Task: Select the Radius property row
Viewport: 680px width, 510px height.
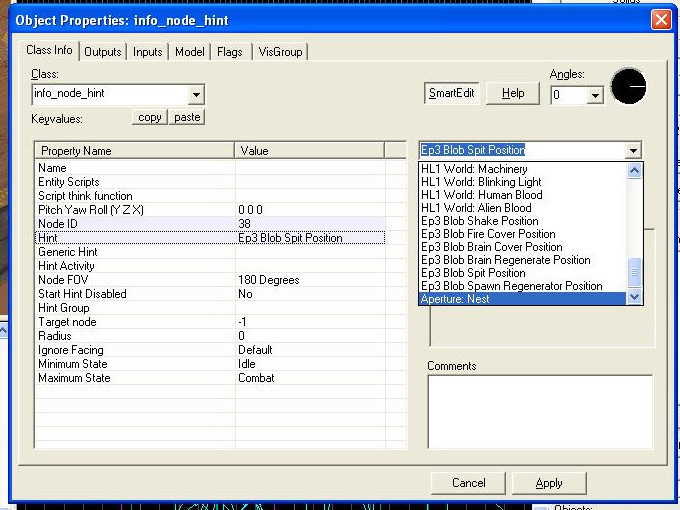Action: [x=210, y=336]
